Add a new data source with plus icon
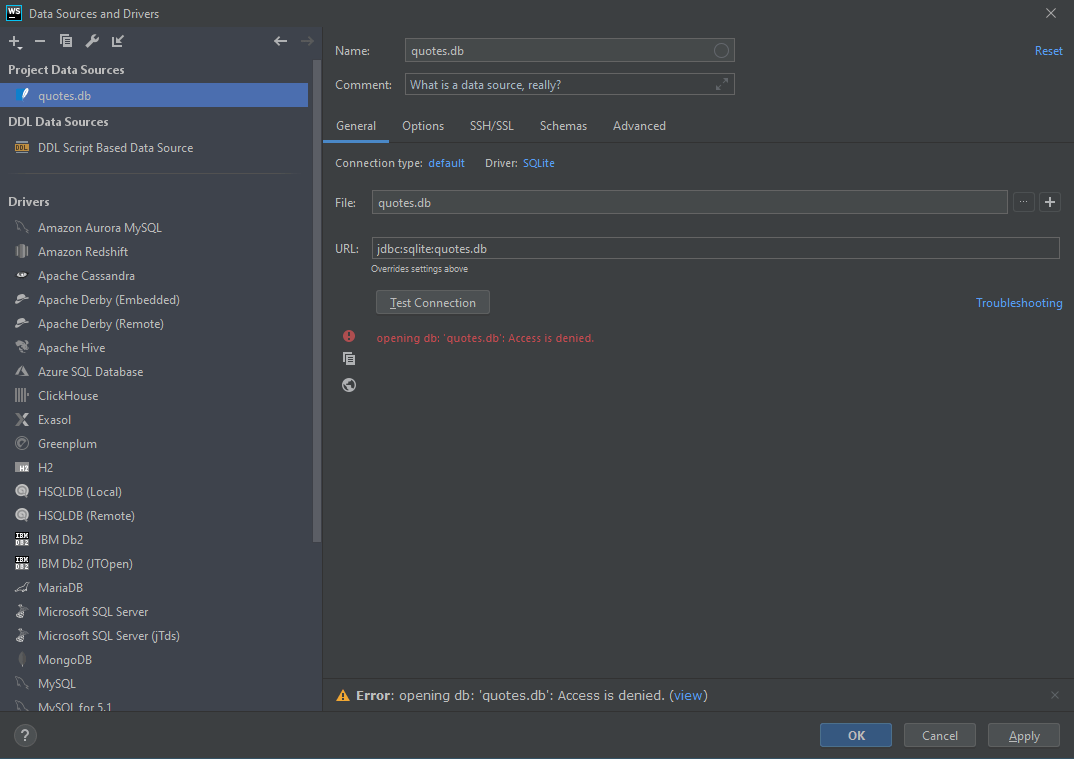This screenshot has height=759, width=1074. [15, 42]
